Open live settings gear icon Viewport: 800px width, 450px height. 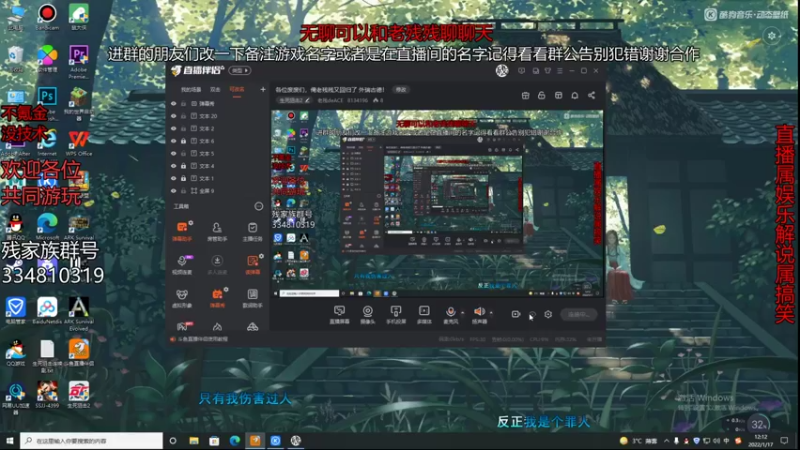548,314
